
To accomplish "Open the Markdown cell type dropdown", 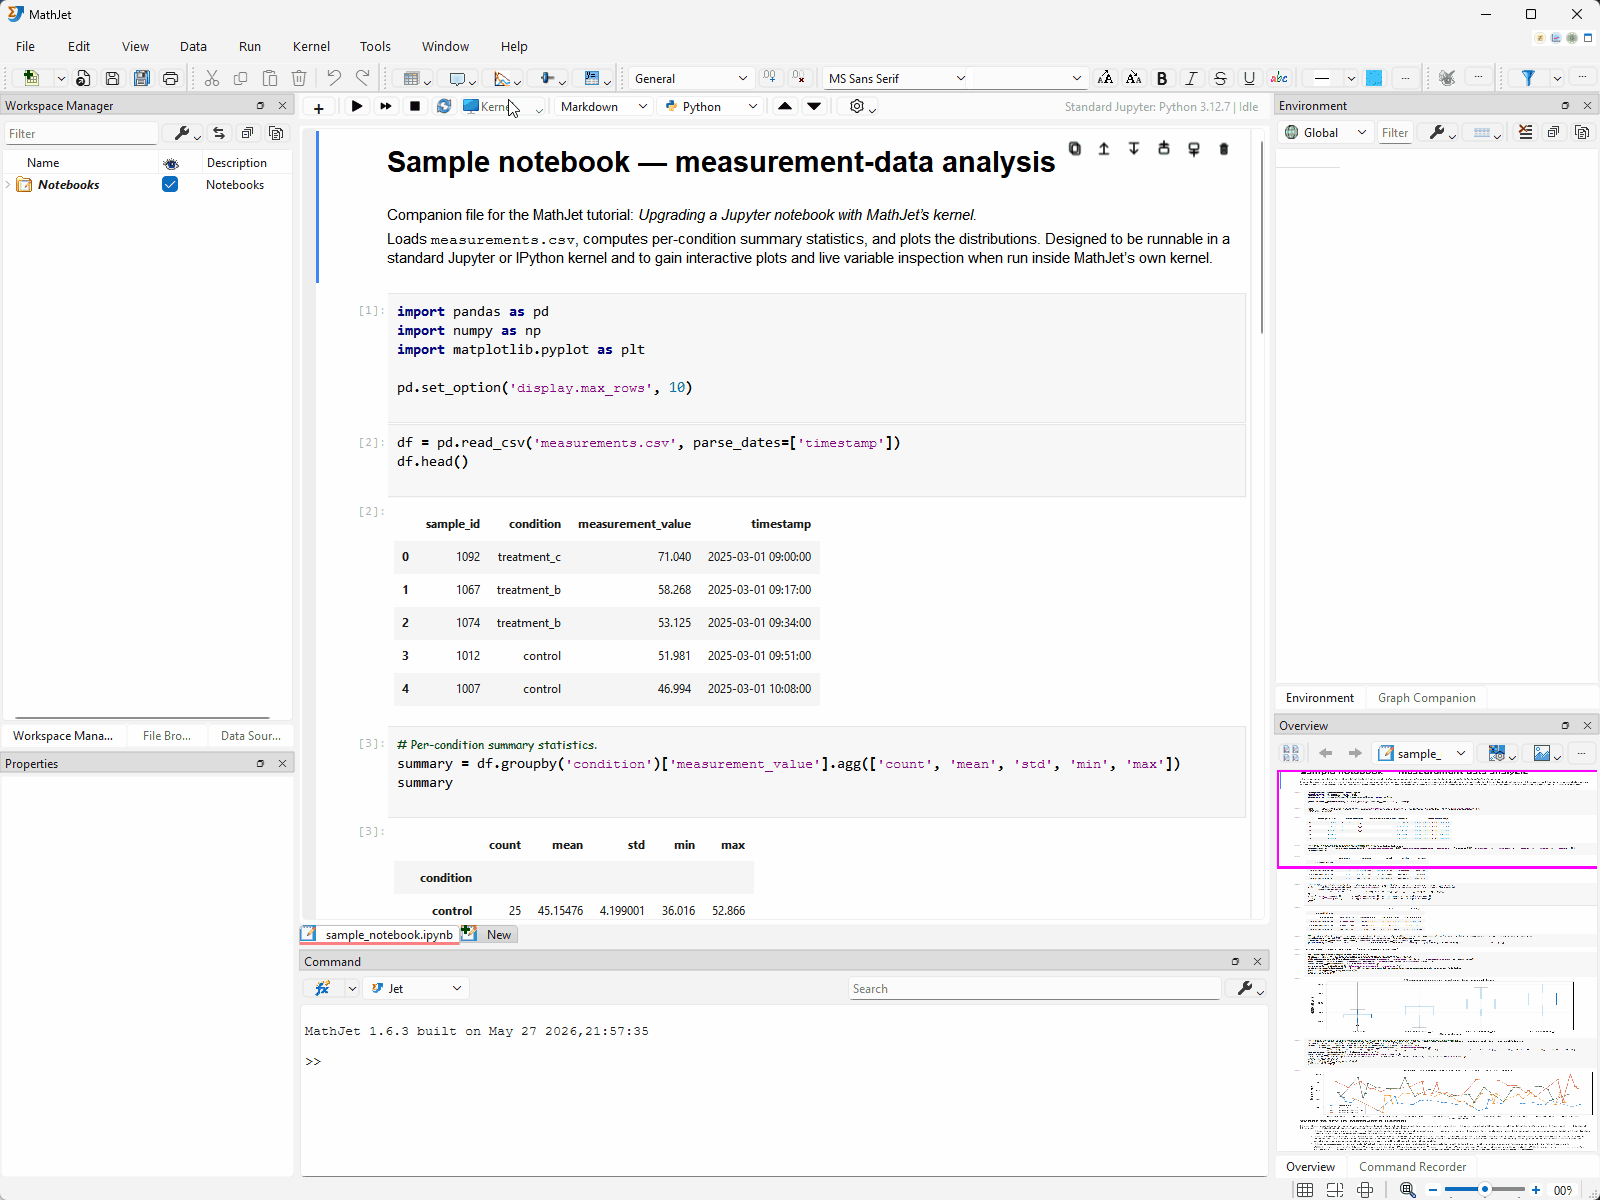I will (604, 106).
